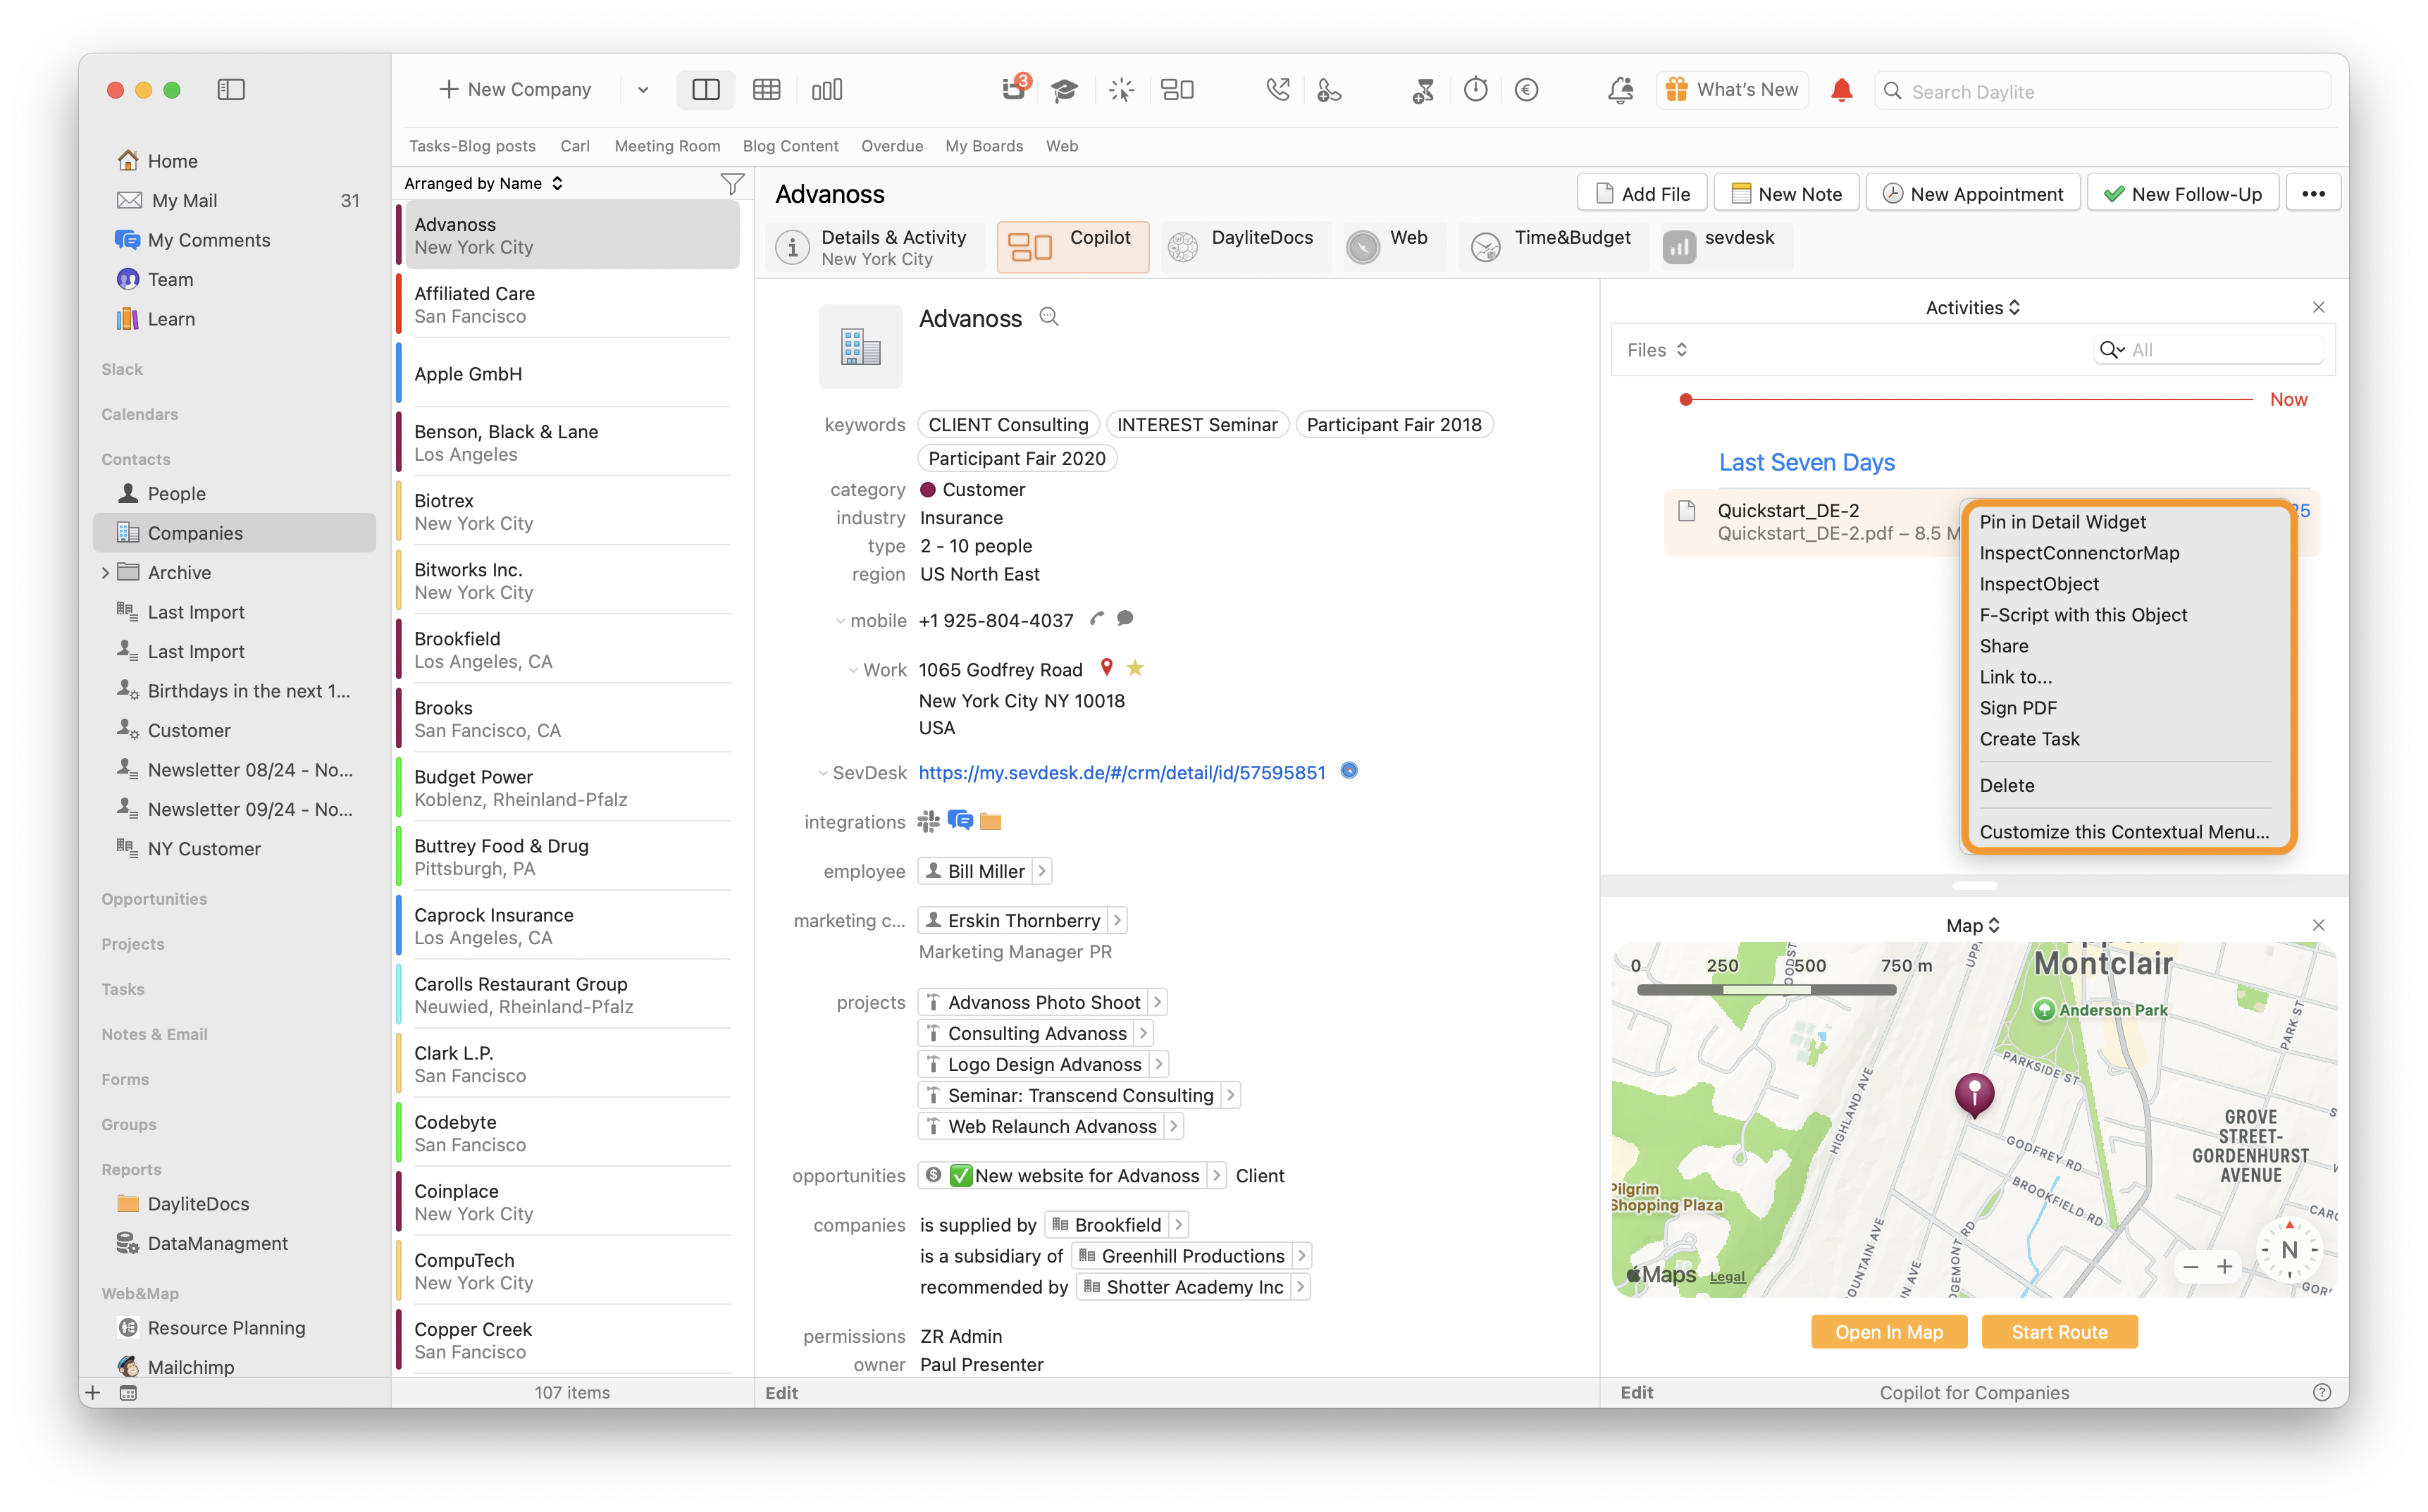Click the map compass N control

click(2289, 1250)
